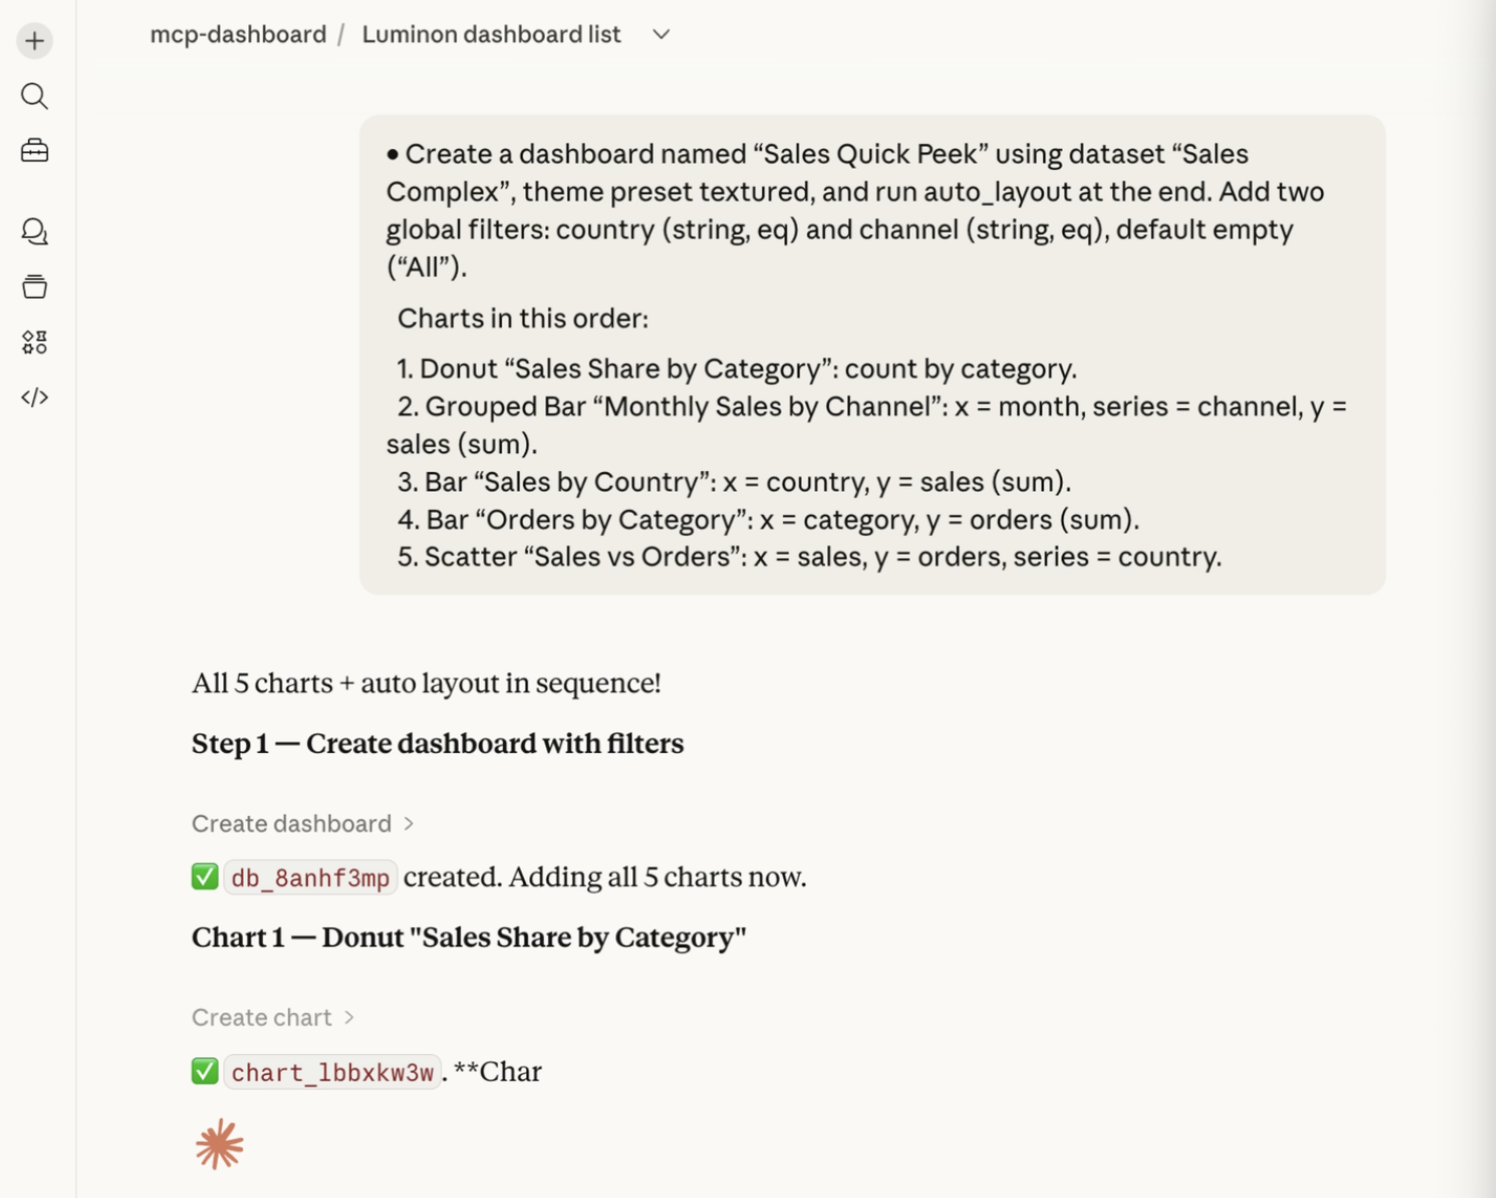Image resolution: width=1496 pixels, height=1198 pixels.
Task: Click the "Chart 1 — Donut" heading
Action: pos(468,938)
